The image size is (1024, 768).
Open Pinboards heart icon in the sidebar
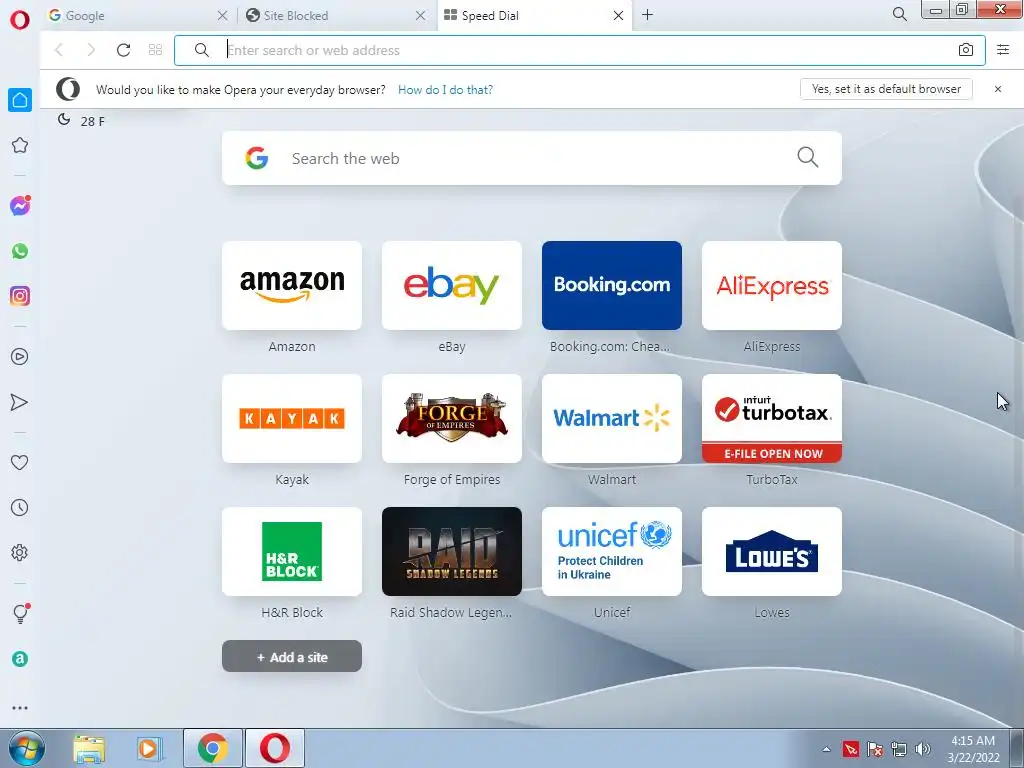20,462
